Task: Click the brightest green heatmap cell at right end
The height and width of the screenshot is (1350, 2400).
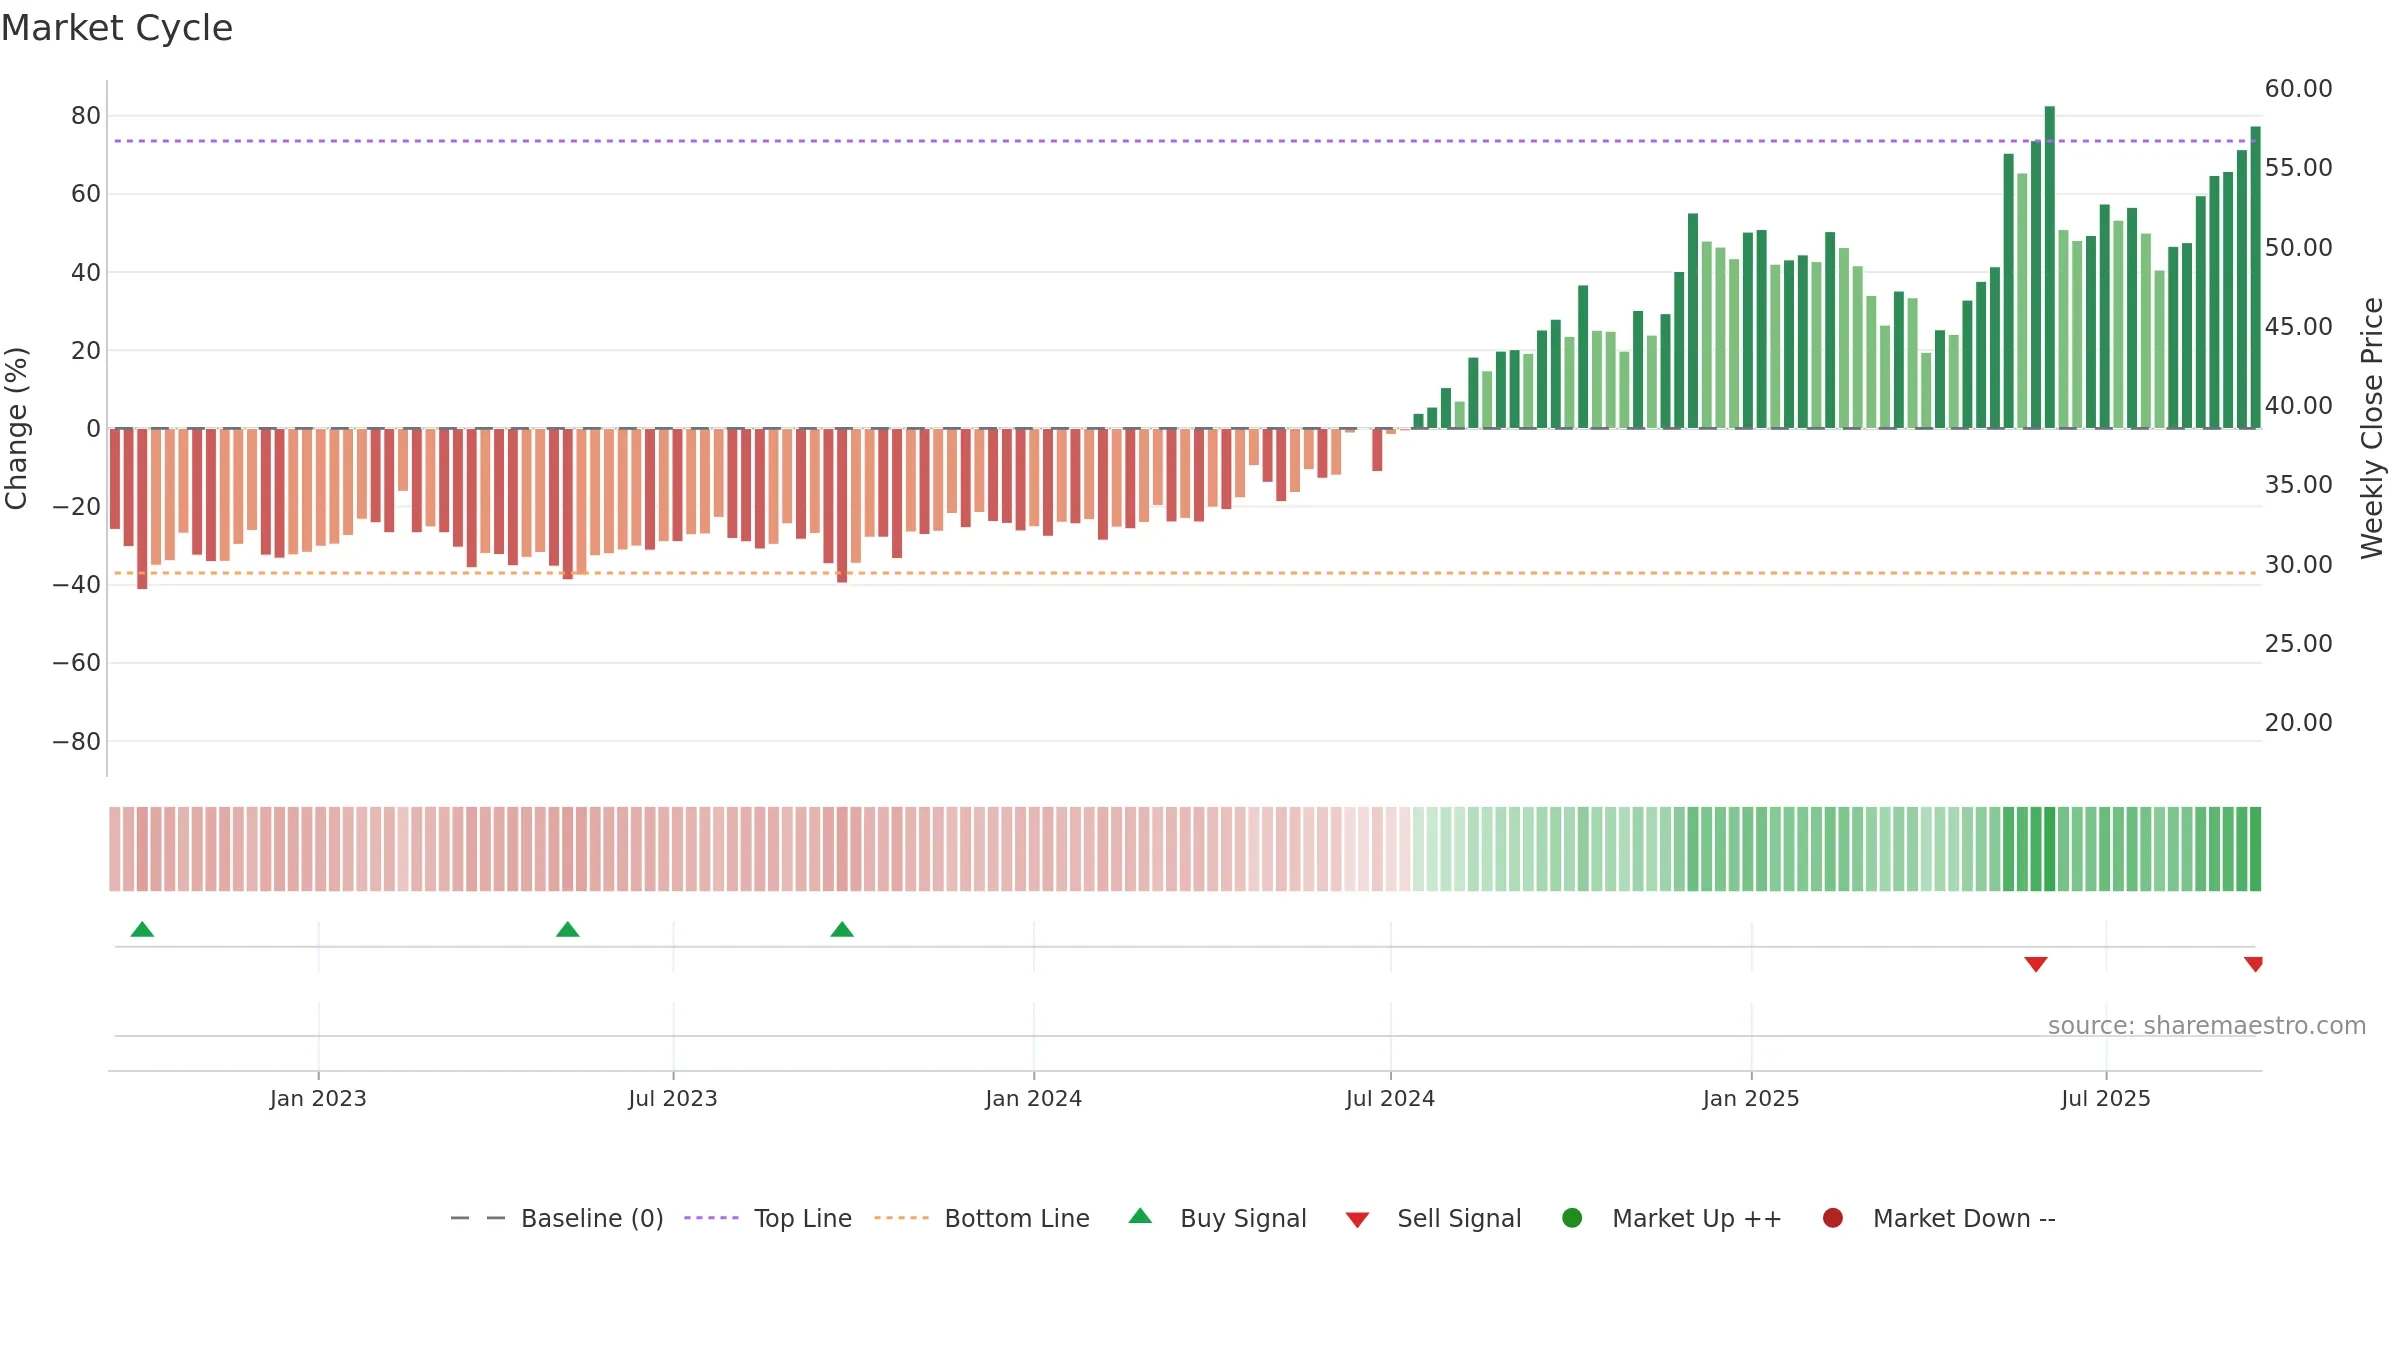Action: pyautogui.click(x=2255, y=849)
